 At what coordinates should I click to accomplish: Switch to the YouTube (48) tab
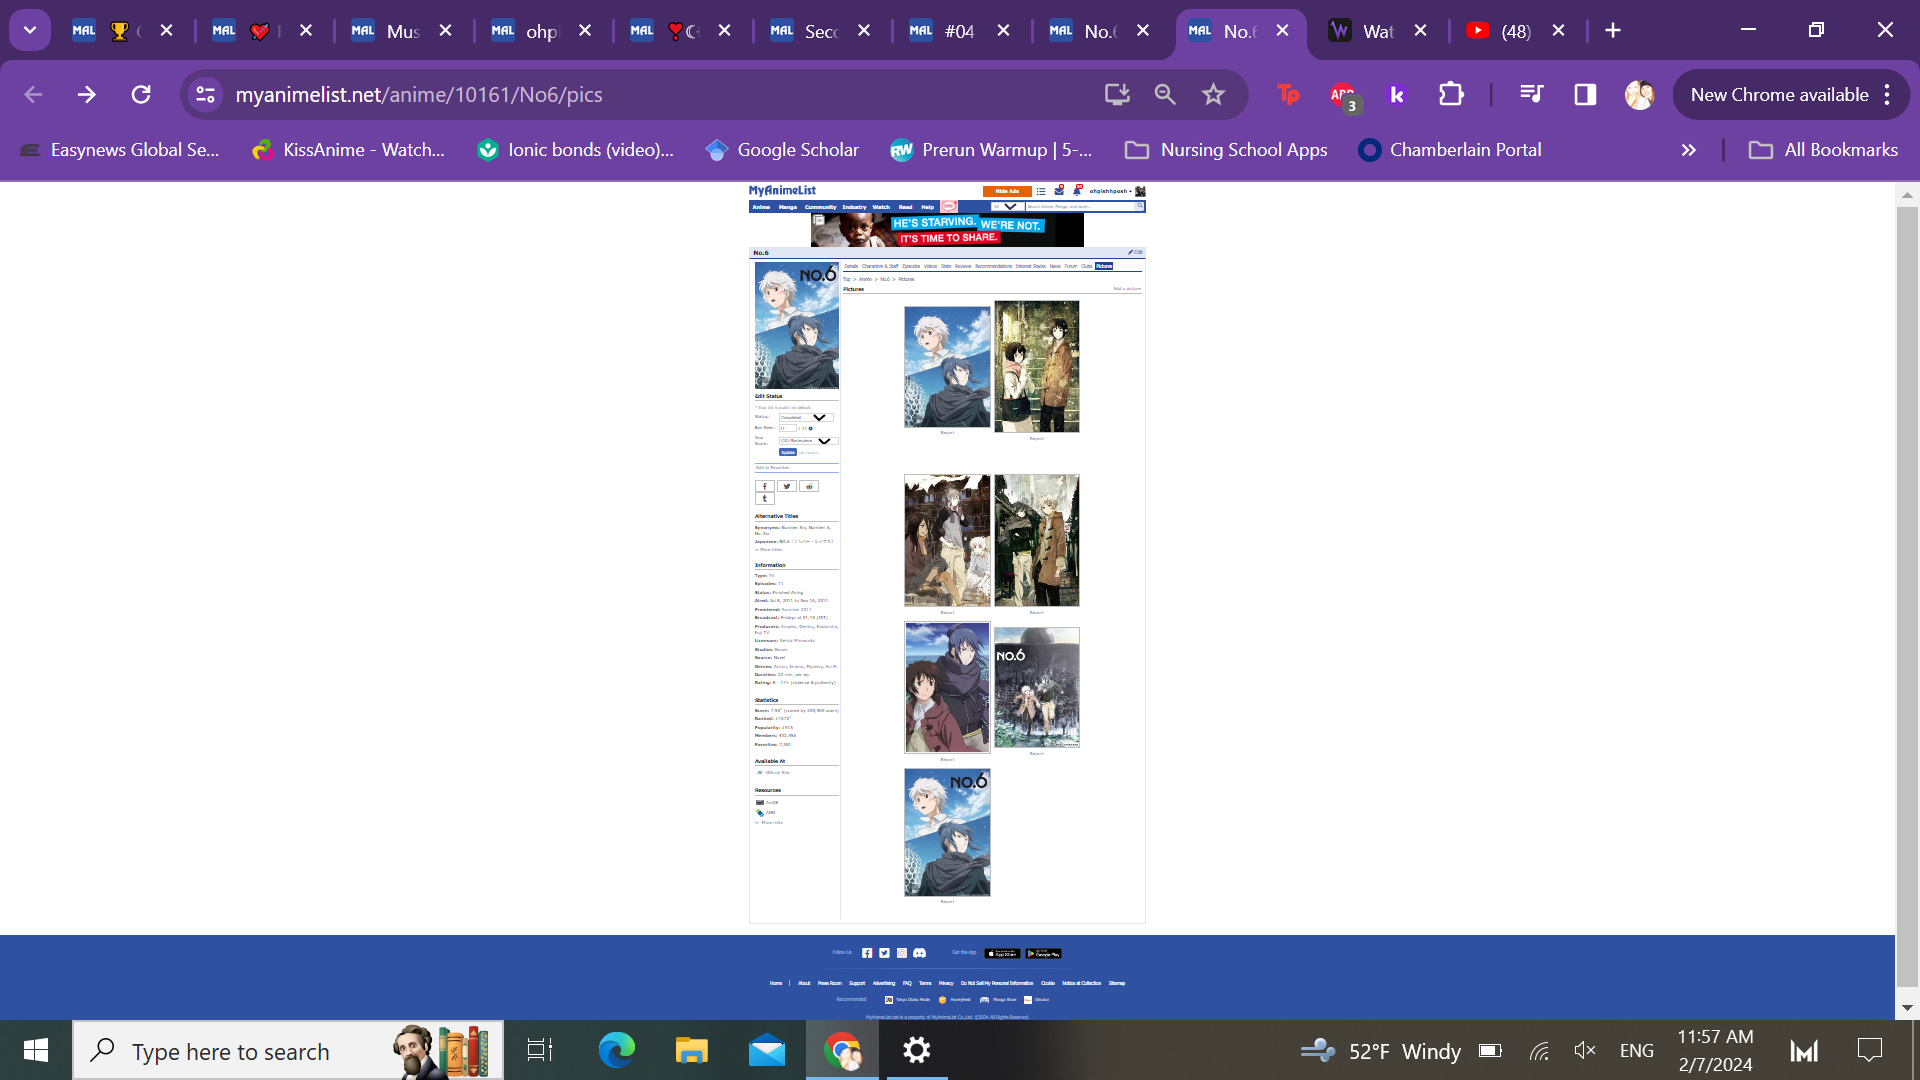point(1516,31)
